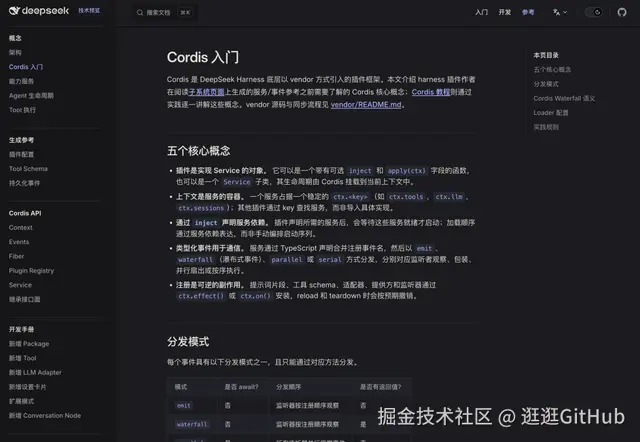The height and width of the screenshot is (442, 640).
Task: Click the apply(ctx) inline code
Action: pos(407,171)
